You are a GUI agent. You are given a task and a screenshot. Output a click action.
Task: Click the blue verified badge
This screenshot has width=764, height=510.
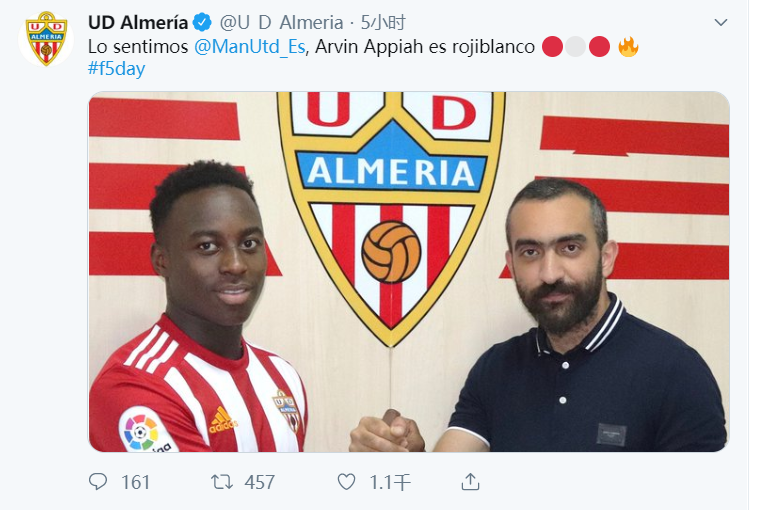click(202, 22)
